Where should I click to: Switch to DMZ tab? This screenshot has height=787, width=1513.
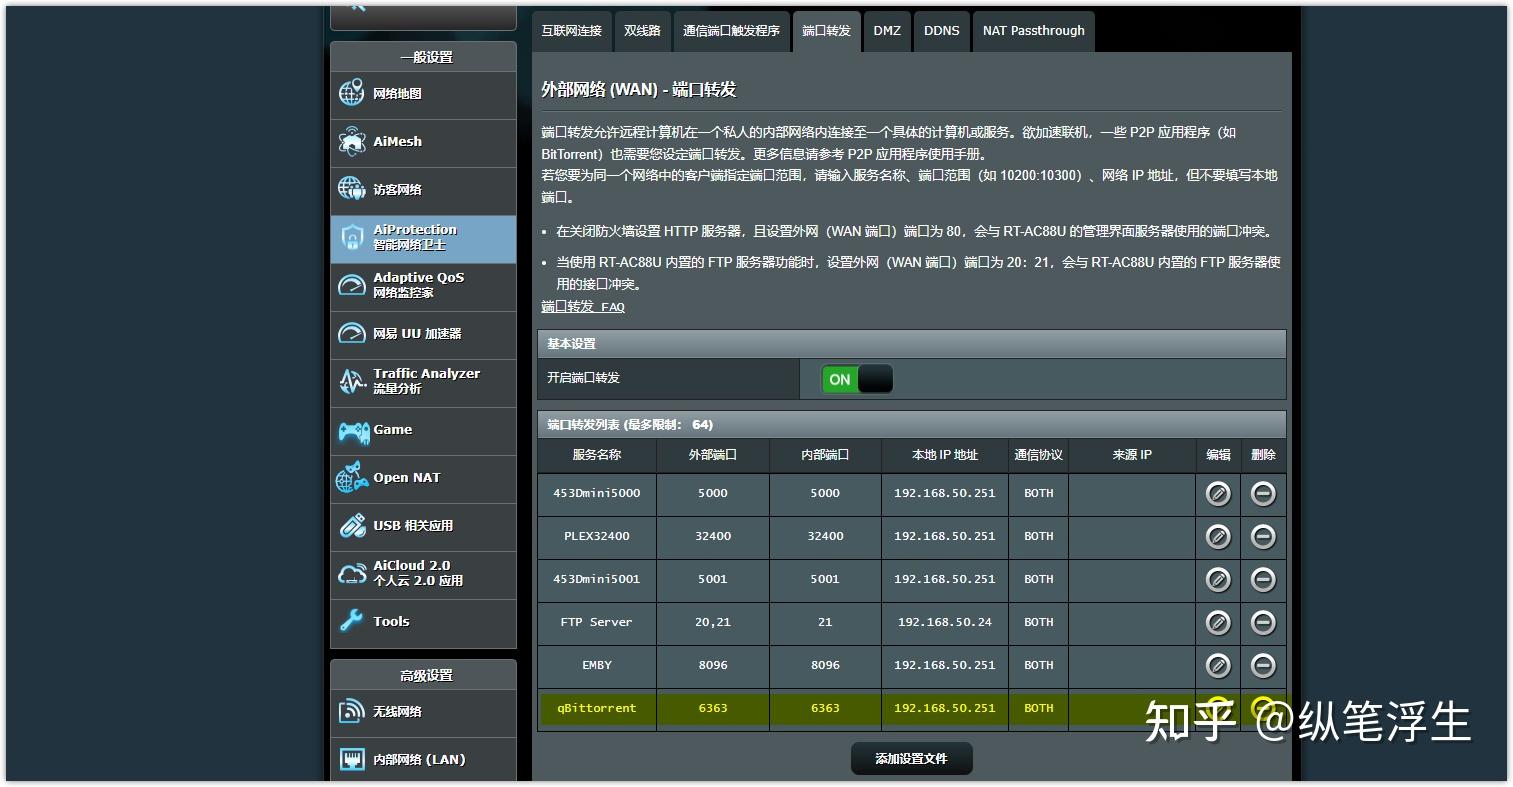[x=887, y=31]
